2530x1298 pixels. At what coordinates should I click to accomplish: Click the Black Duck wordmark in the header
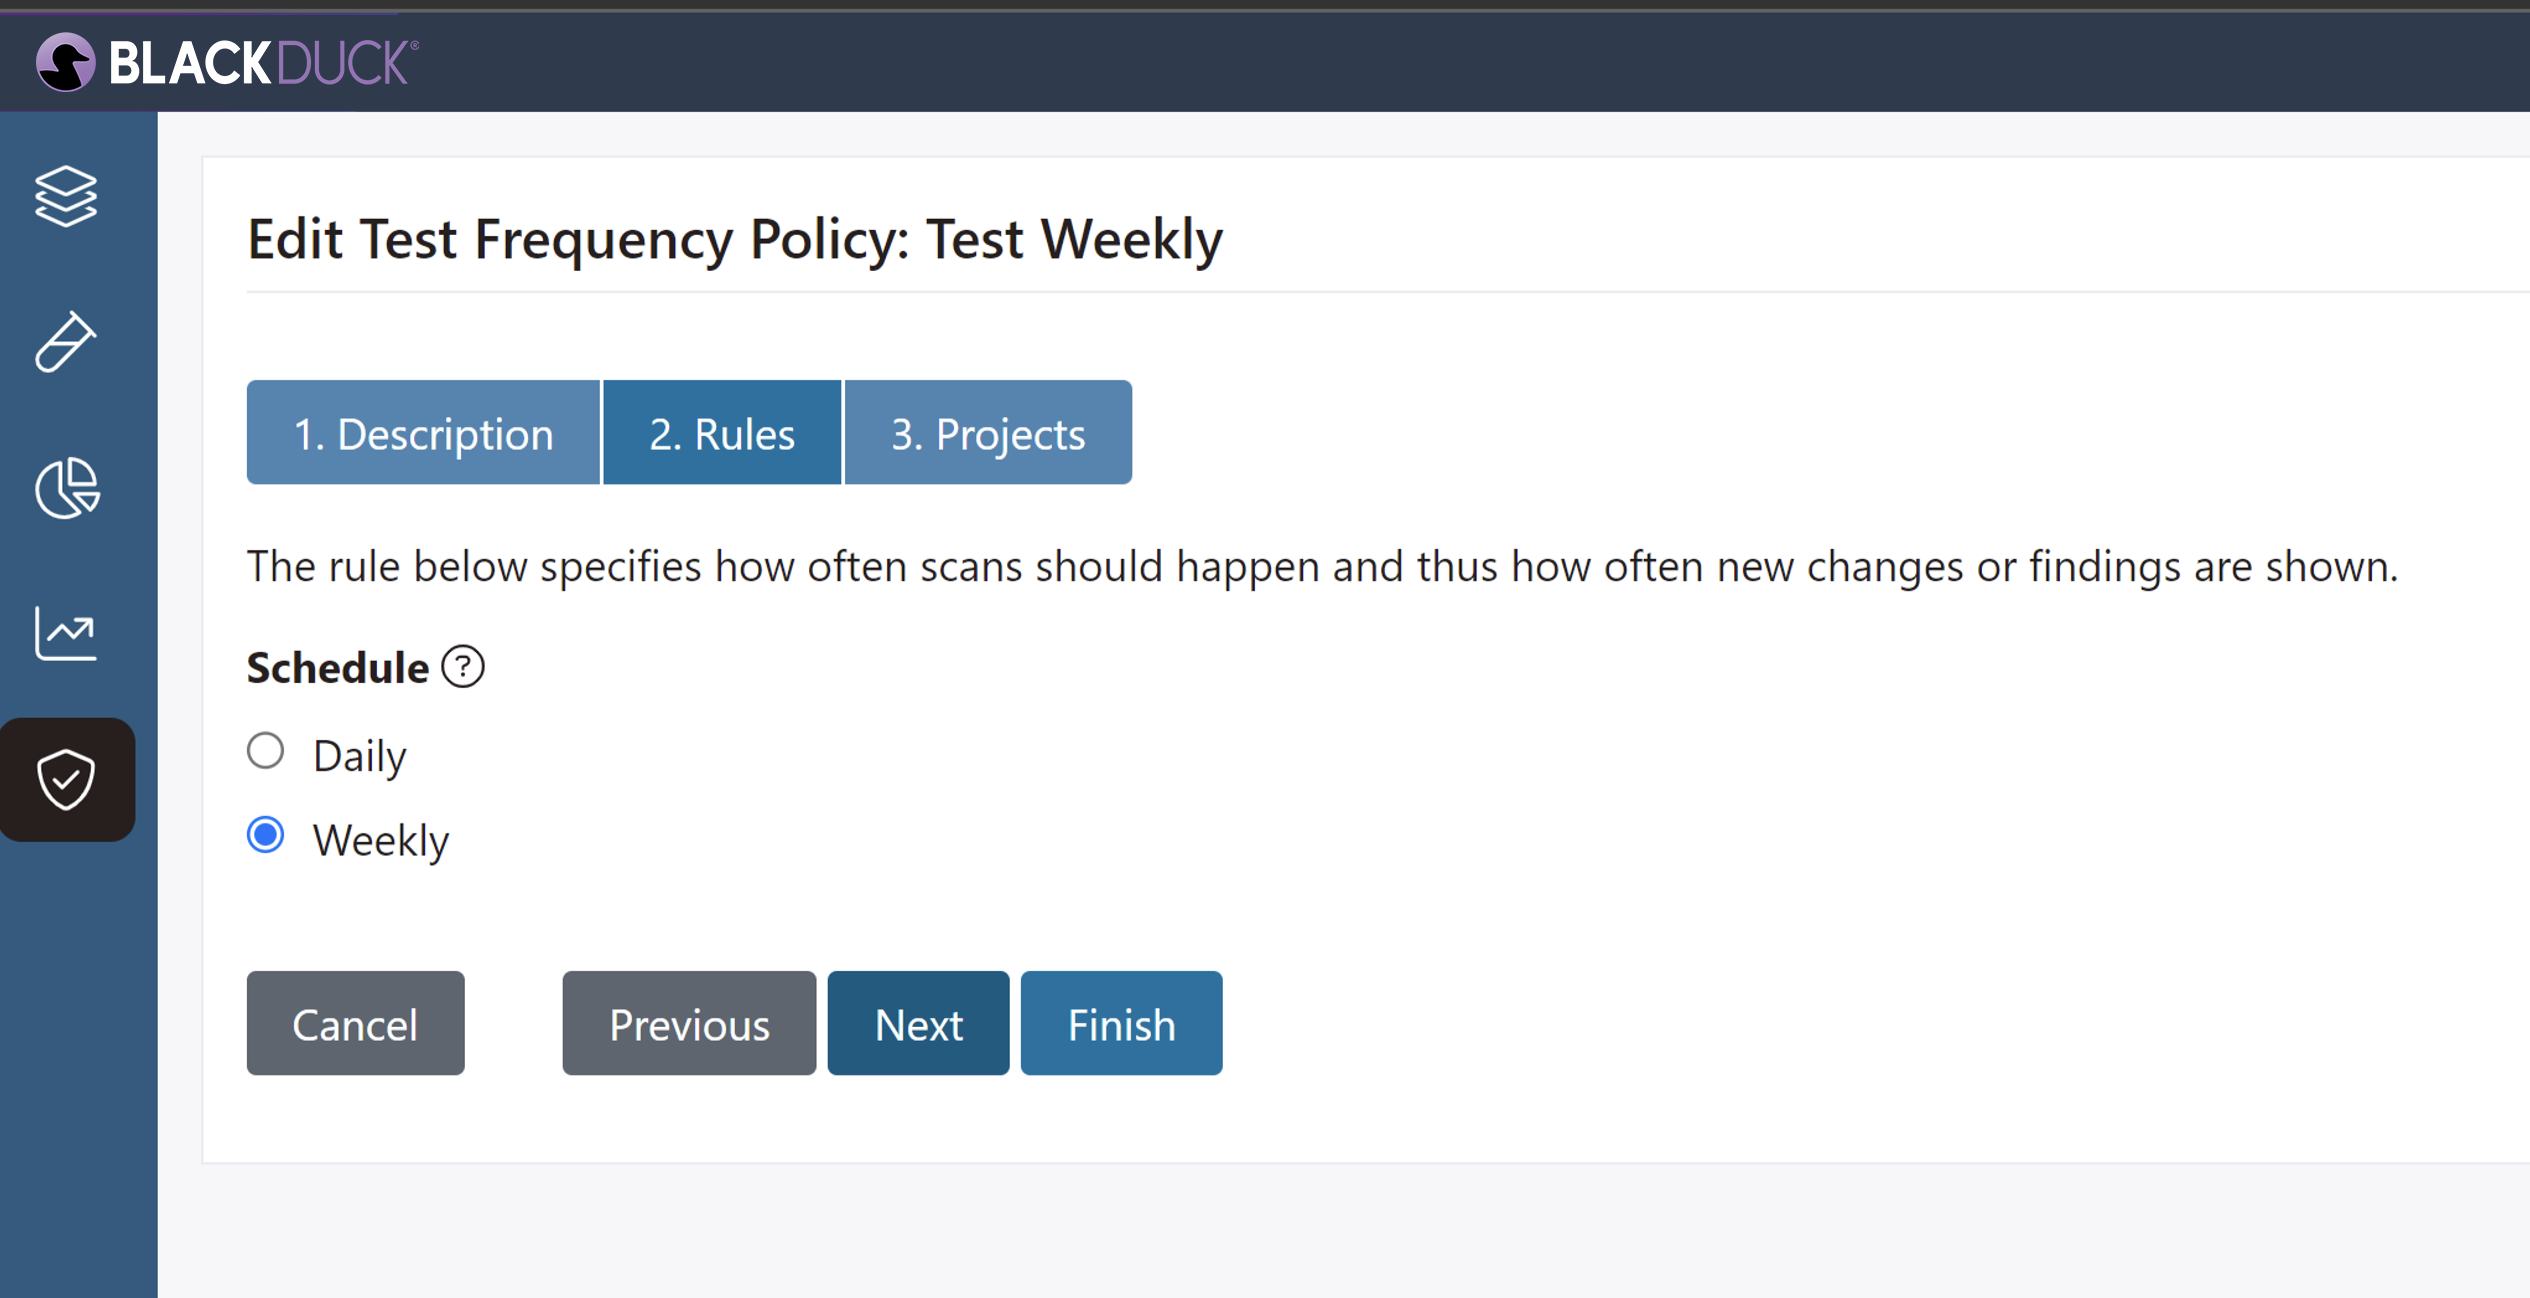click(x=261, y=62)
